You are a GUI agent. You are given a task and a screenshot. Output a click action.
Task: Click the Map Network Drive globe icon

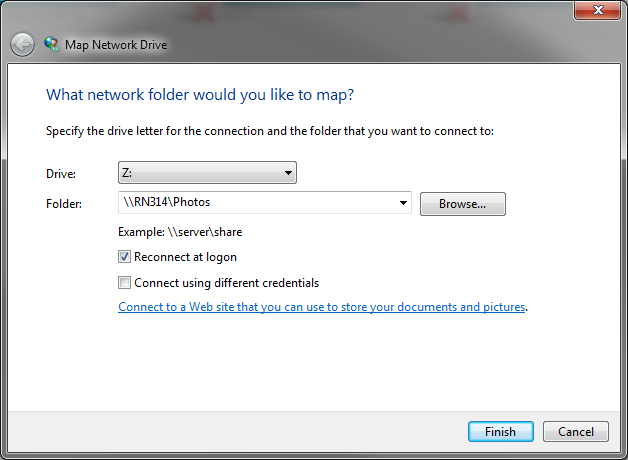[x=52, y=44]
